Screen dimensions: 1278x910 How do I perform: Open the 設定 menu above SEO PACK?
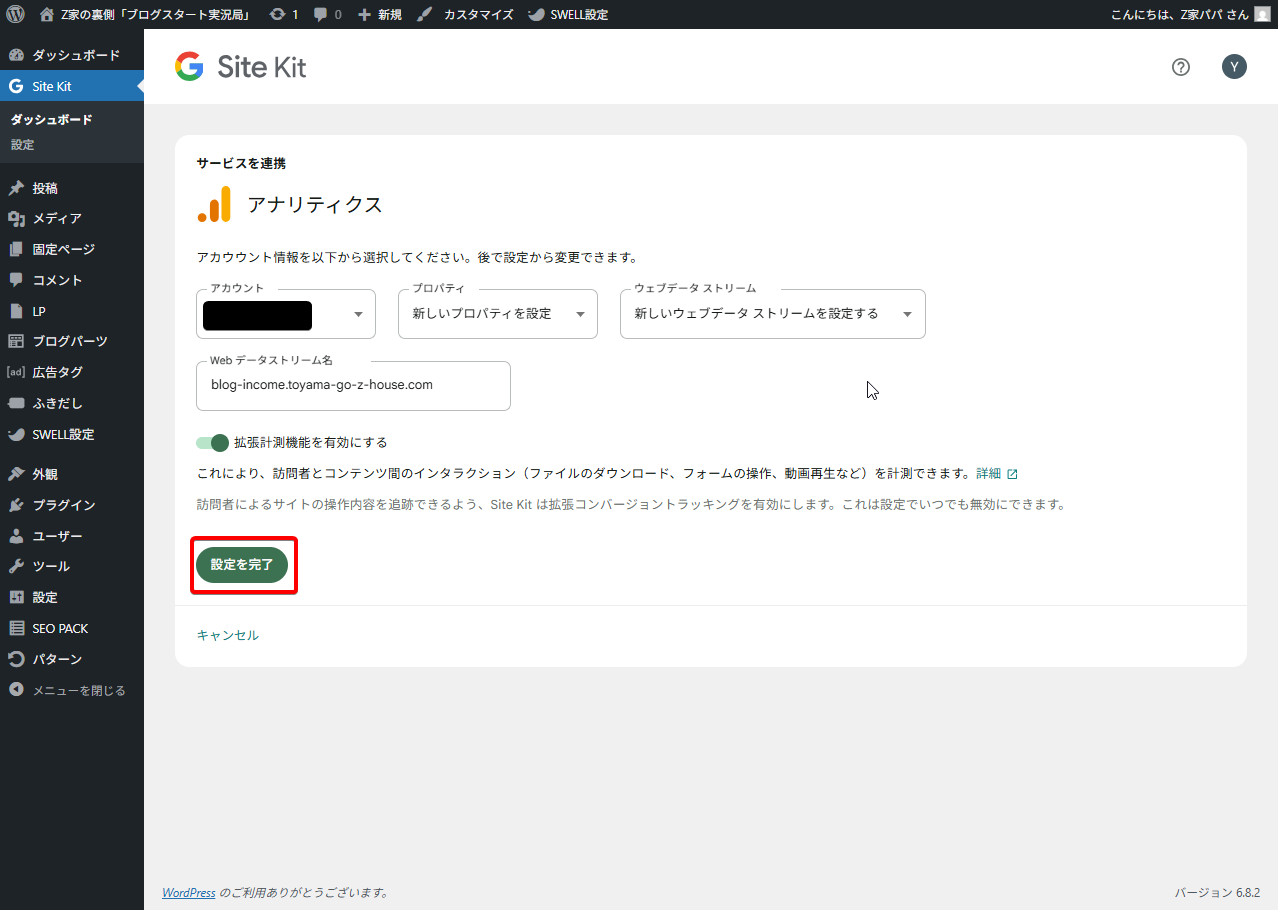(72, 597)
